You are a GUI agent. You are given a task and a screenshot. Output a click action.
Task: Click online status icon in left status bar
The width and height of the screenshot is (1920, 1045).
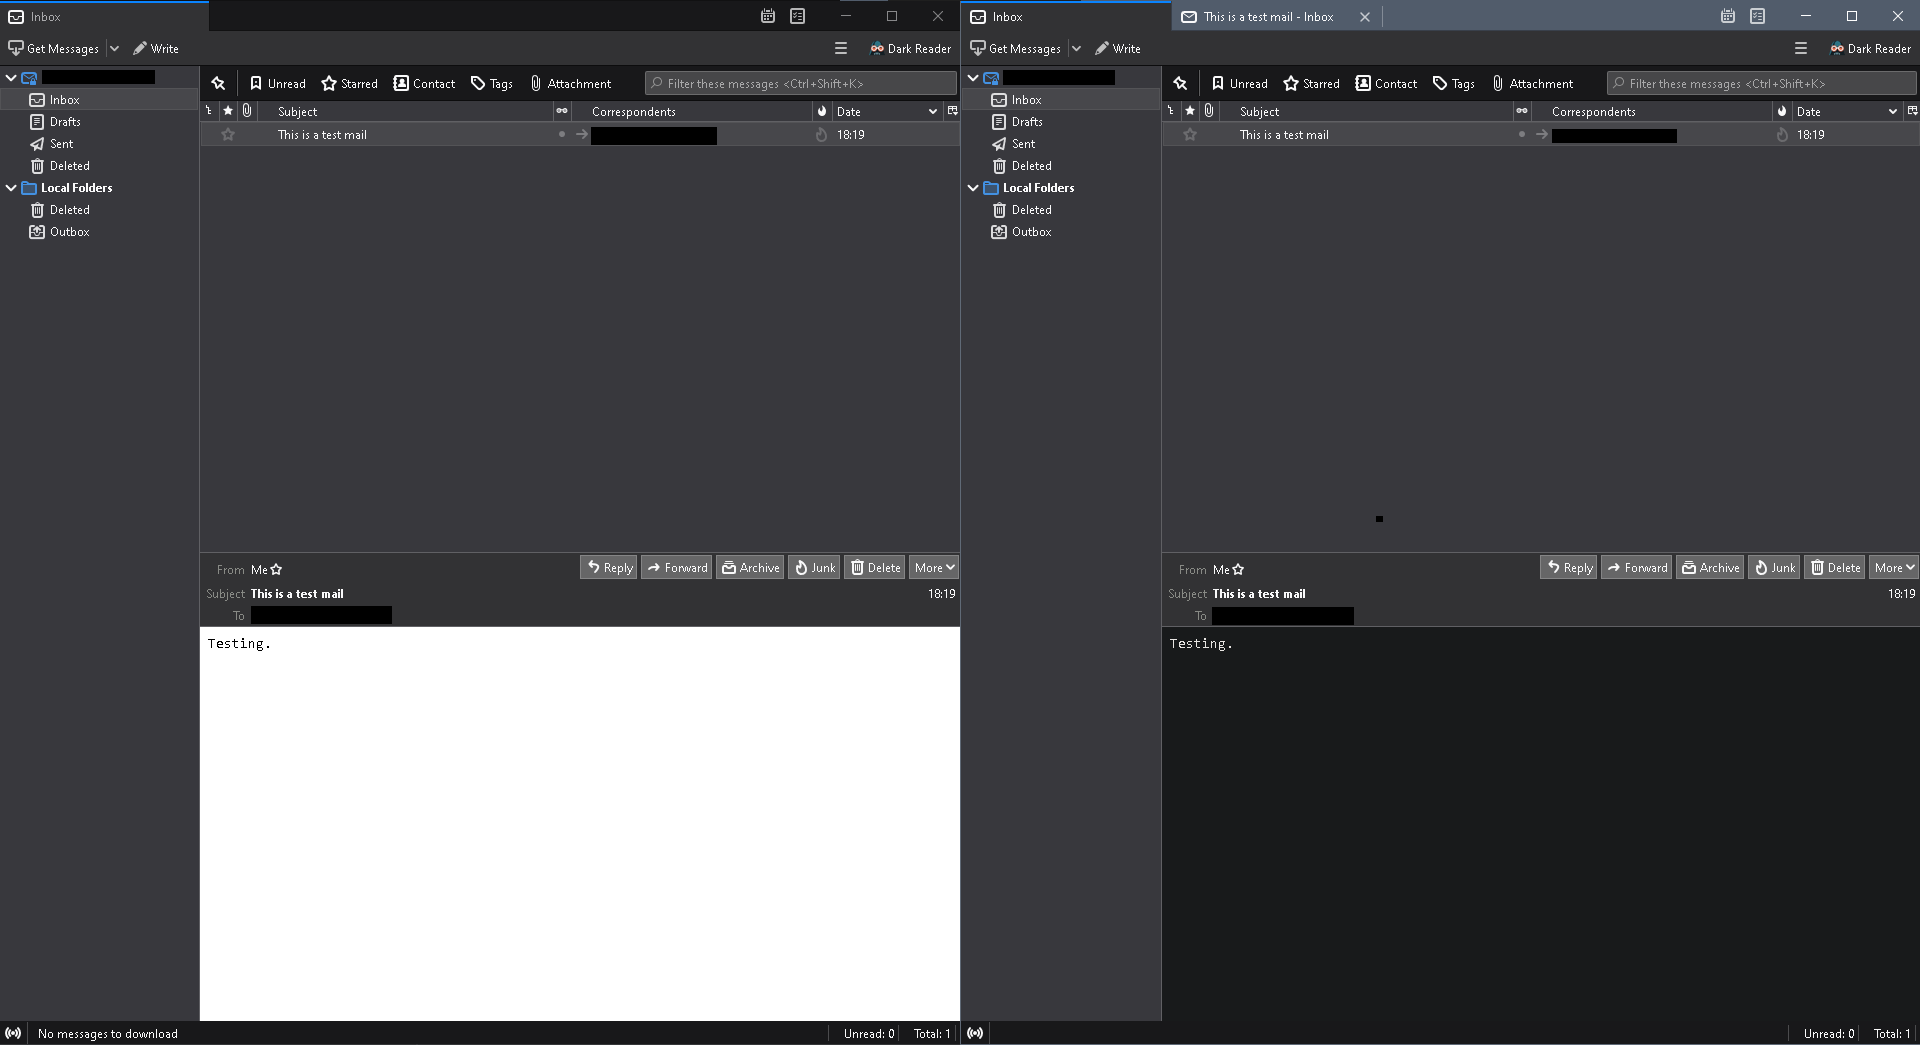point(13,1033)
